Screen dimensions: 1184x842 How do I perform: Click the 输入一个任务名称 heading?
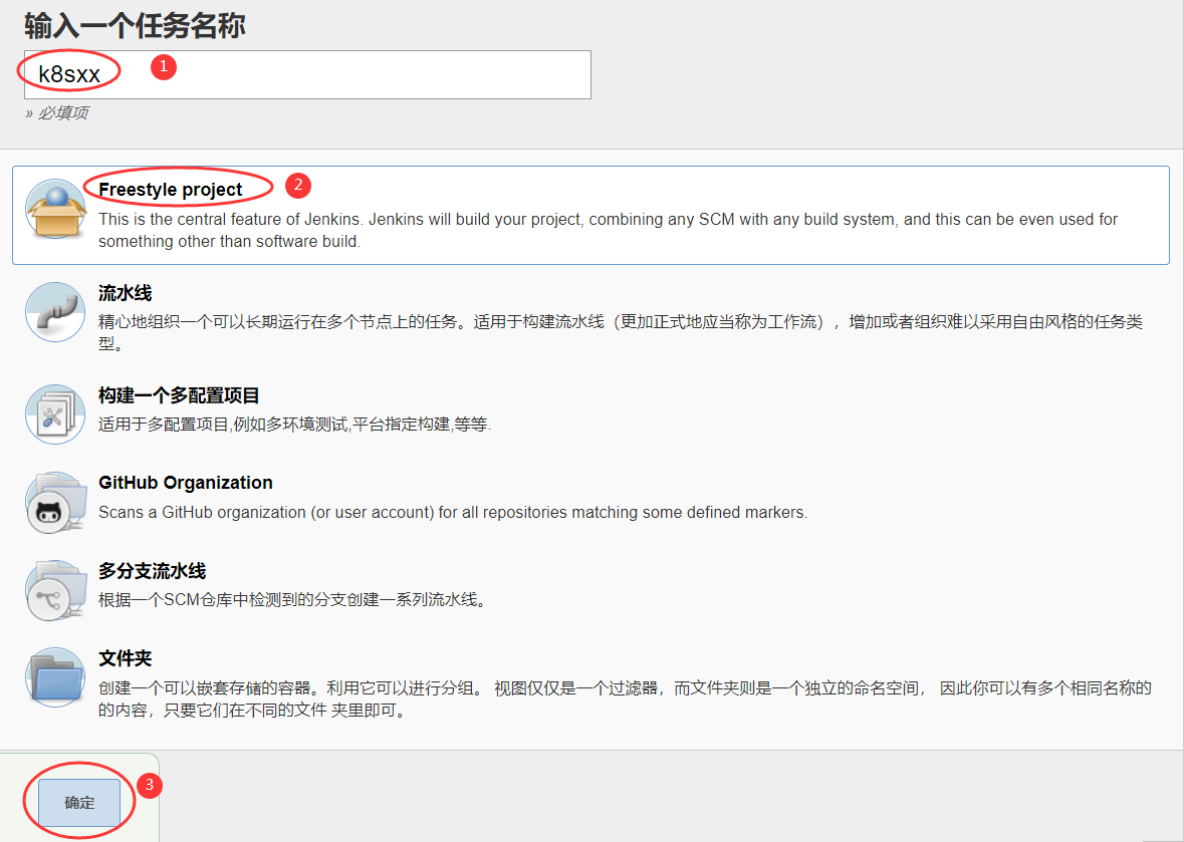(134, 26)
